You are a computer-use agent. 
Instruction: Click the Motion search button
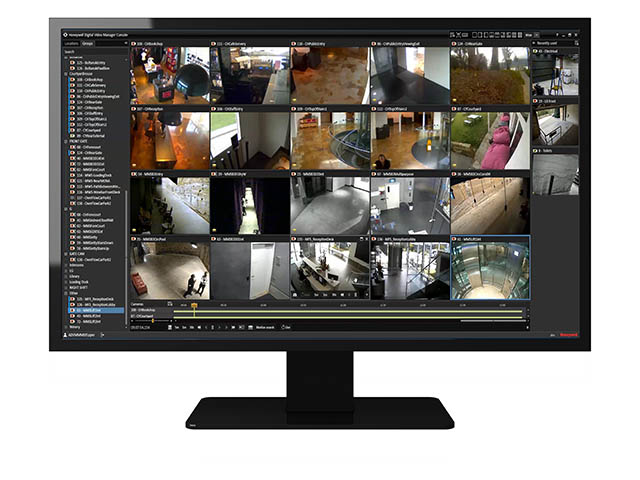[x=266, y=327]
